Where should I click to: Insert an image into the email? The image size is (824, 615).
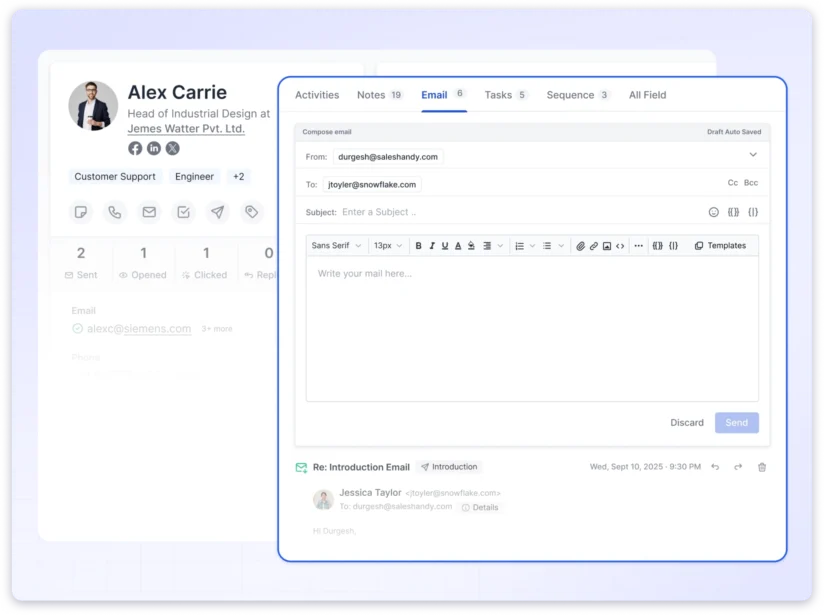click(x=607, y=245)
